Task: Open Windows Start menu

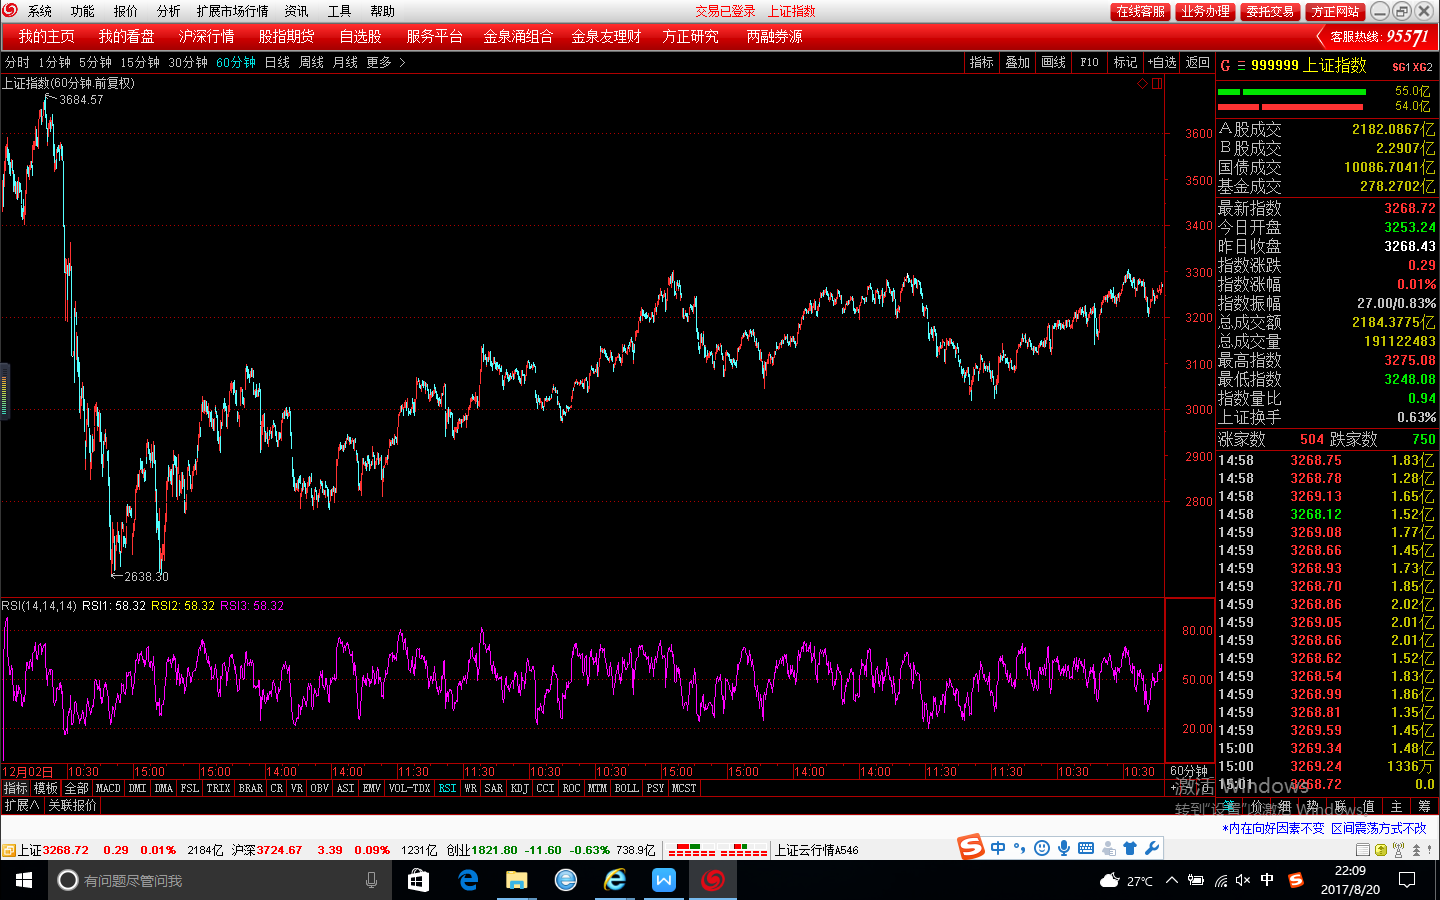Action: (24, 880)
